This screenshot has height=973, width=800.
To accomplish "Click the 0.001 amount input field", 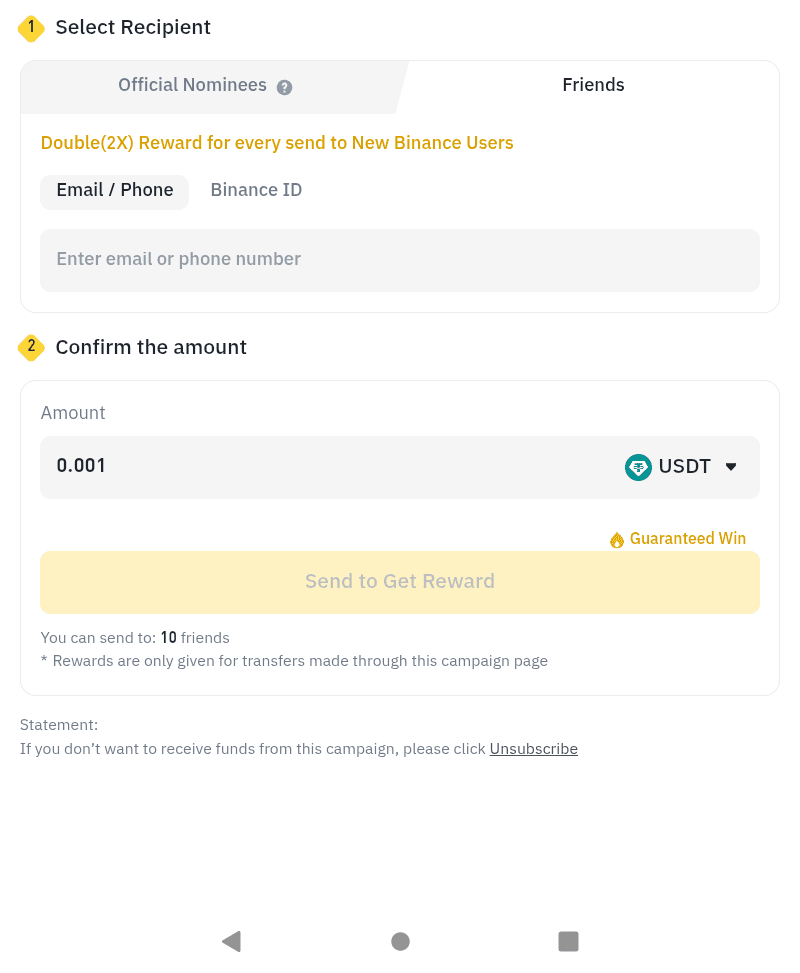I will point(329,467).
